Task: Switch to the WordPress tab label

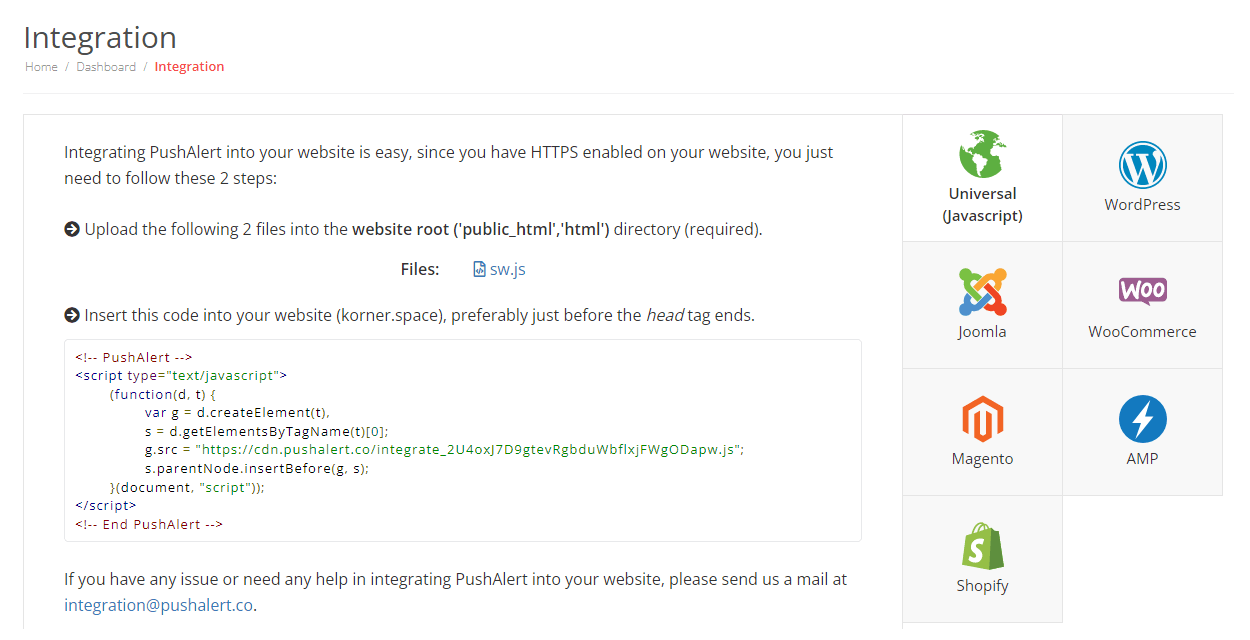Action: 1142,204
